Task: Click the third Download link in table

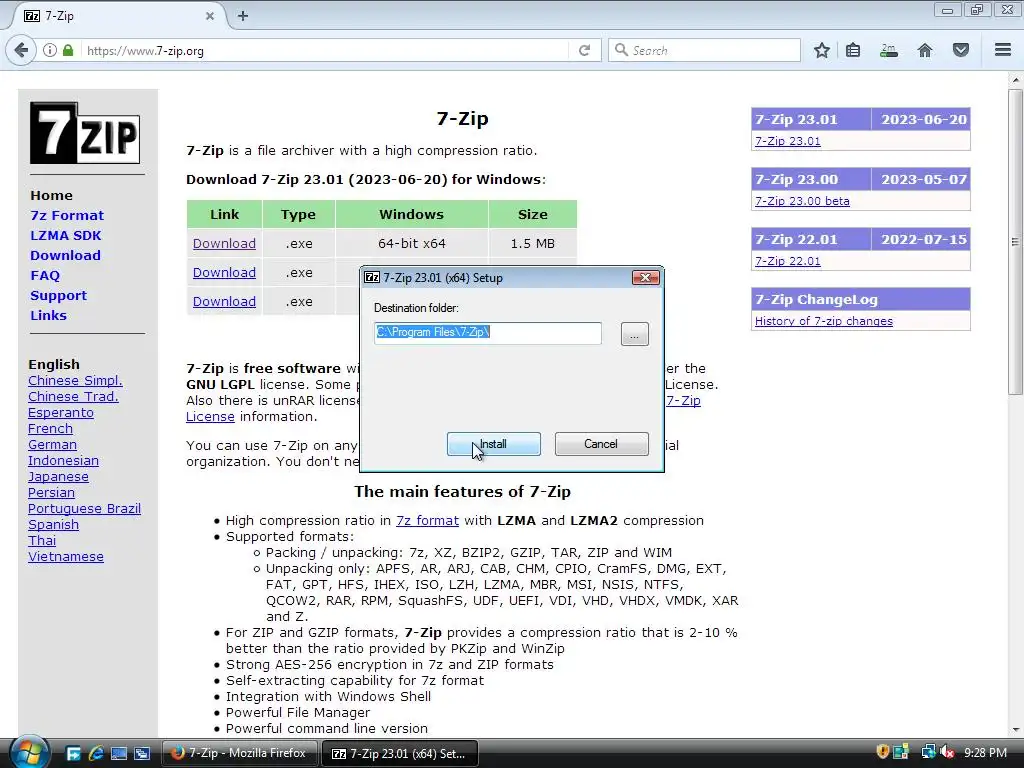Action: 224,302
